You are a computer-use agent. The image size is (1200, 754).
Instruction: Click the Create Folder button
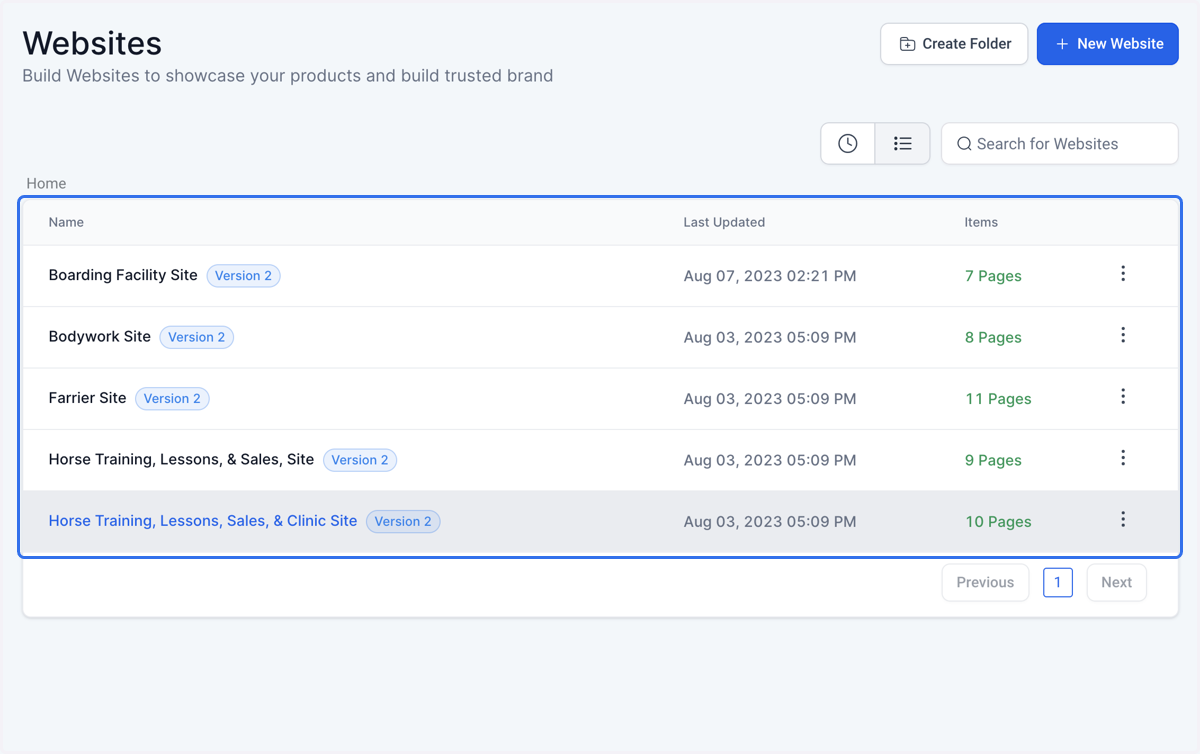coord(954,44)
